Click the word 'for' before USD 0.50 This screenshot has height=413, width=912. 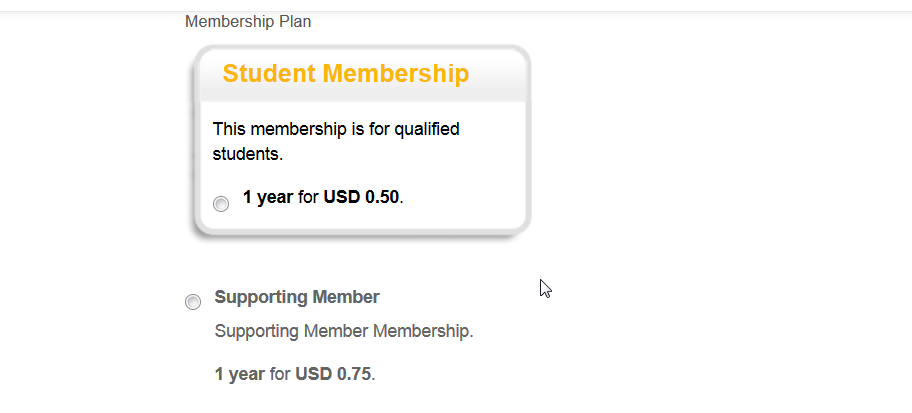coord(309,197)
